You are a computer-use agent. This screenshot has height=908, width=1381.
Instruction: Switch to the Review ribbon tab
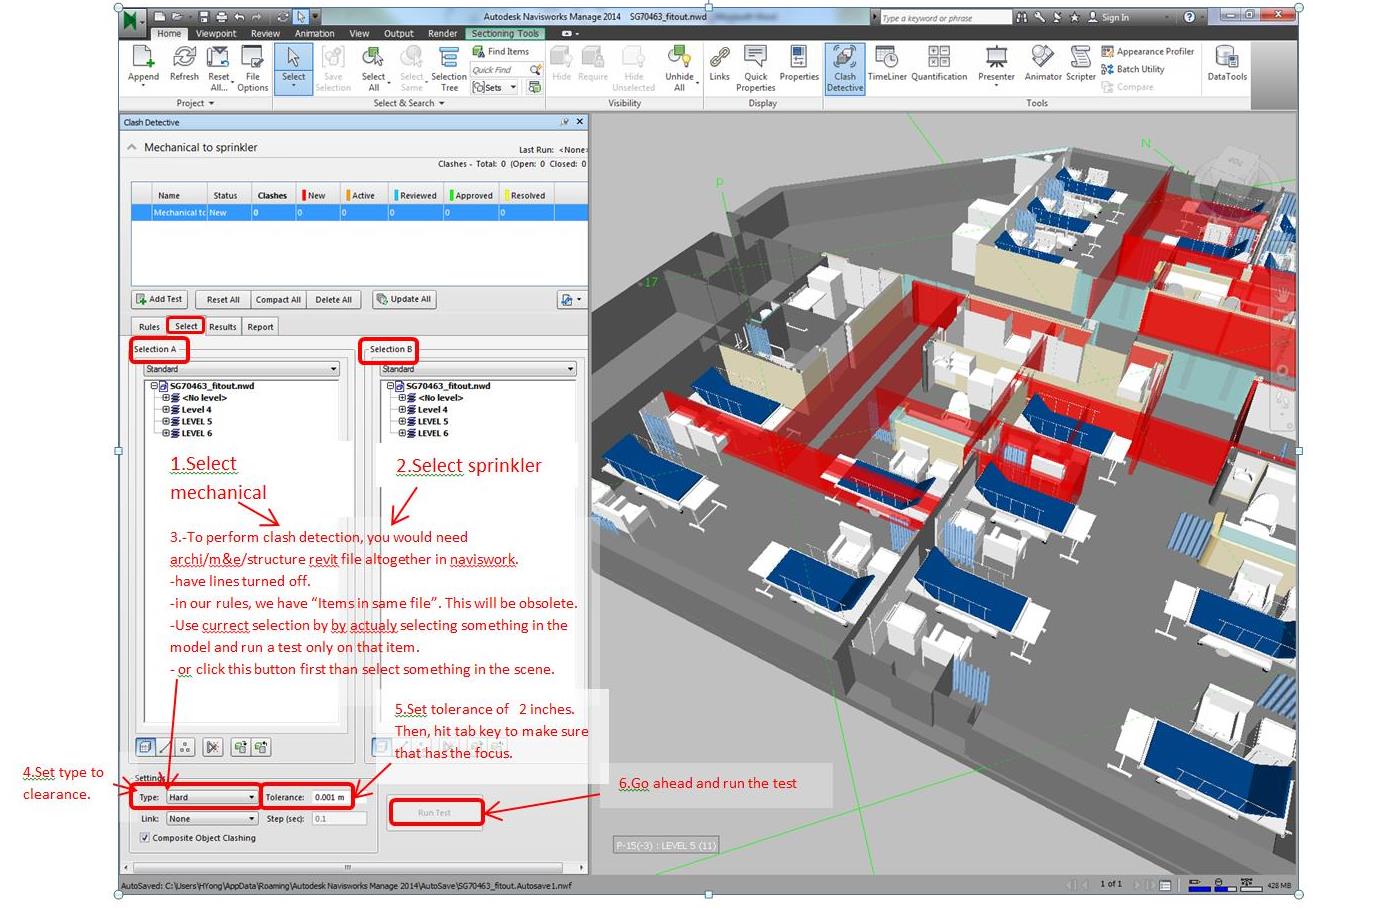point(265,33)
